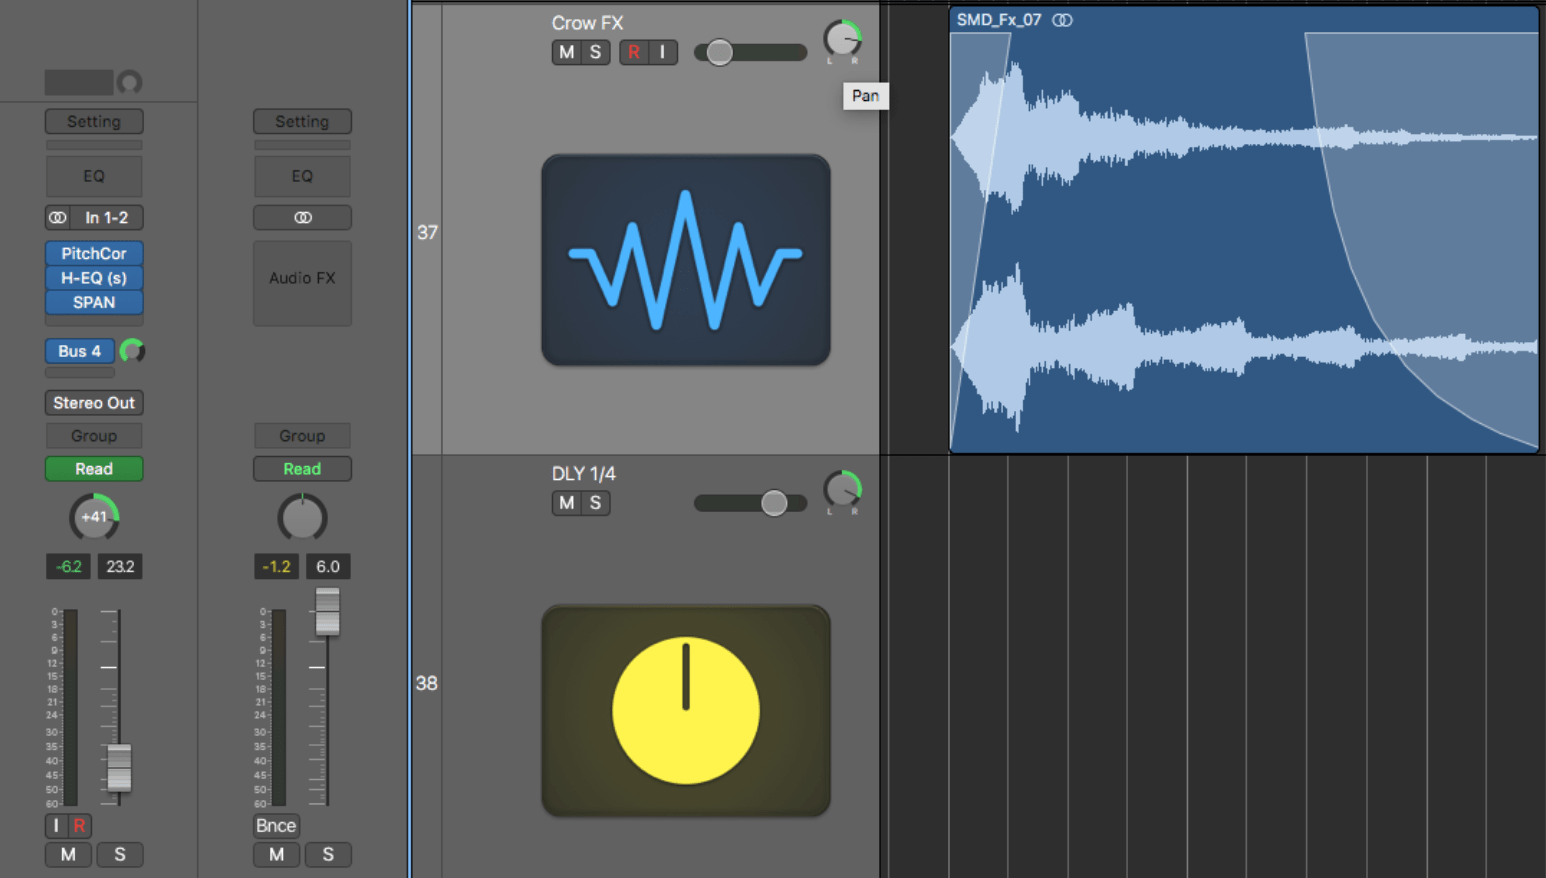Click the Bus 4 send level knob

132,351
